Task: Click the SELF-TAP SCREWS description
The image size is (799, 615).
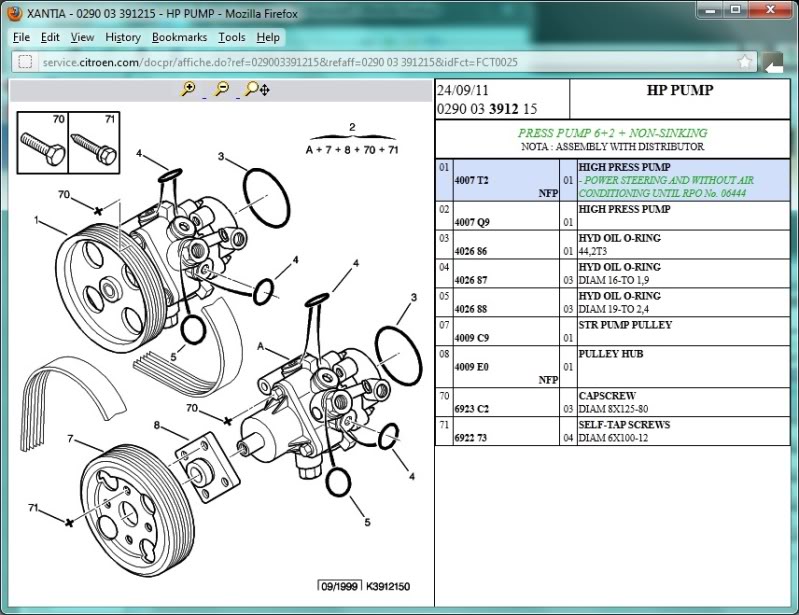Action: click(624, 425)
